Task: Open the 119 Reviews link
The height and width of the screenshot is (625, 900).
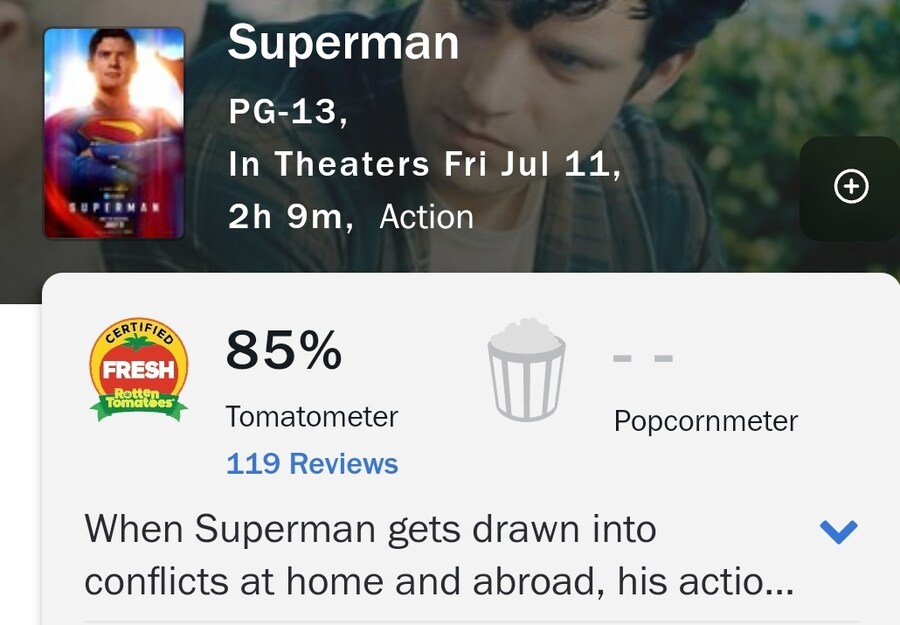Action: (312, 463)
